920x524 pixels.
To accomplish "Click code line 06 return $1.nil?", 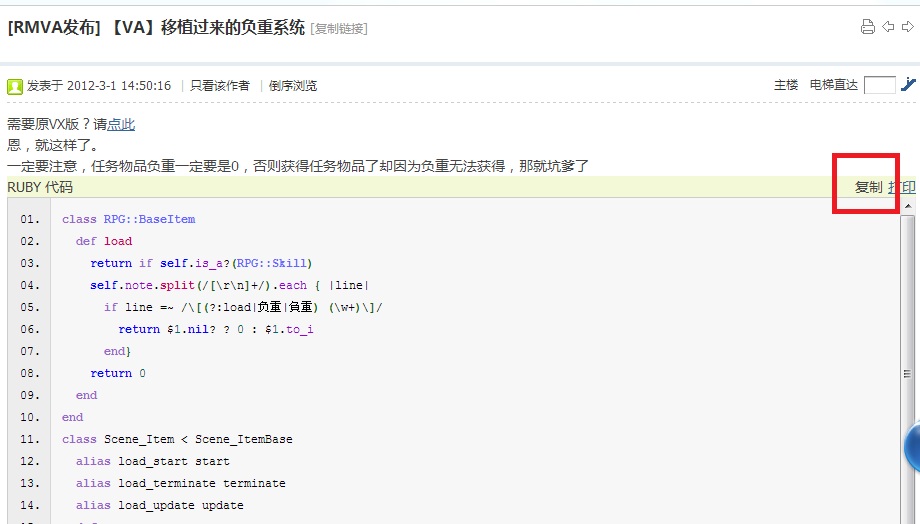I will (x=215, y=329).
